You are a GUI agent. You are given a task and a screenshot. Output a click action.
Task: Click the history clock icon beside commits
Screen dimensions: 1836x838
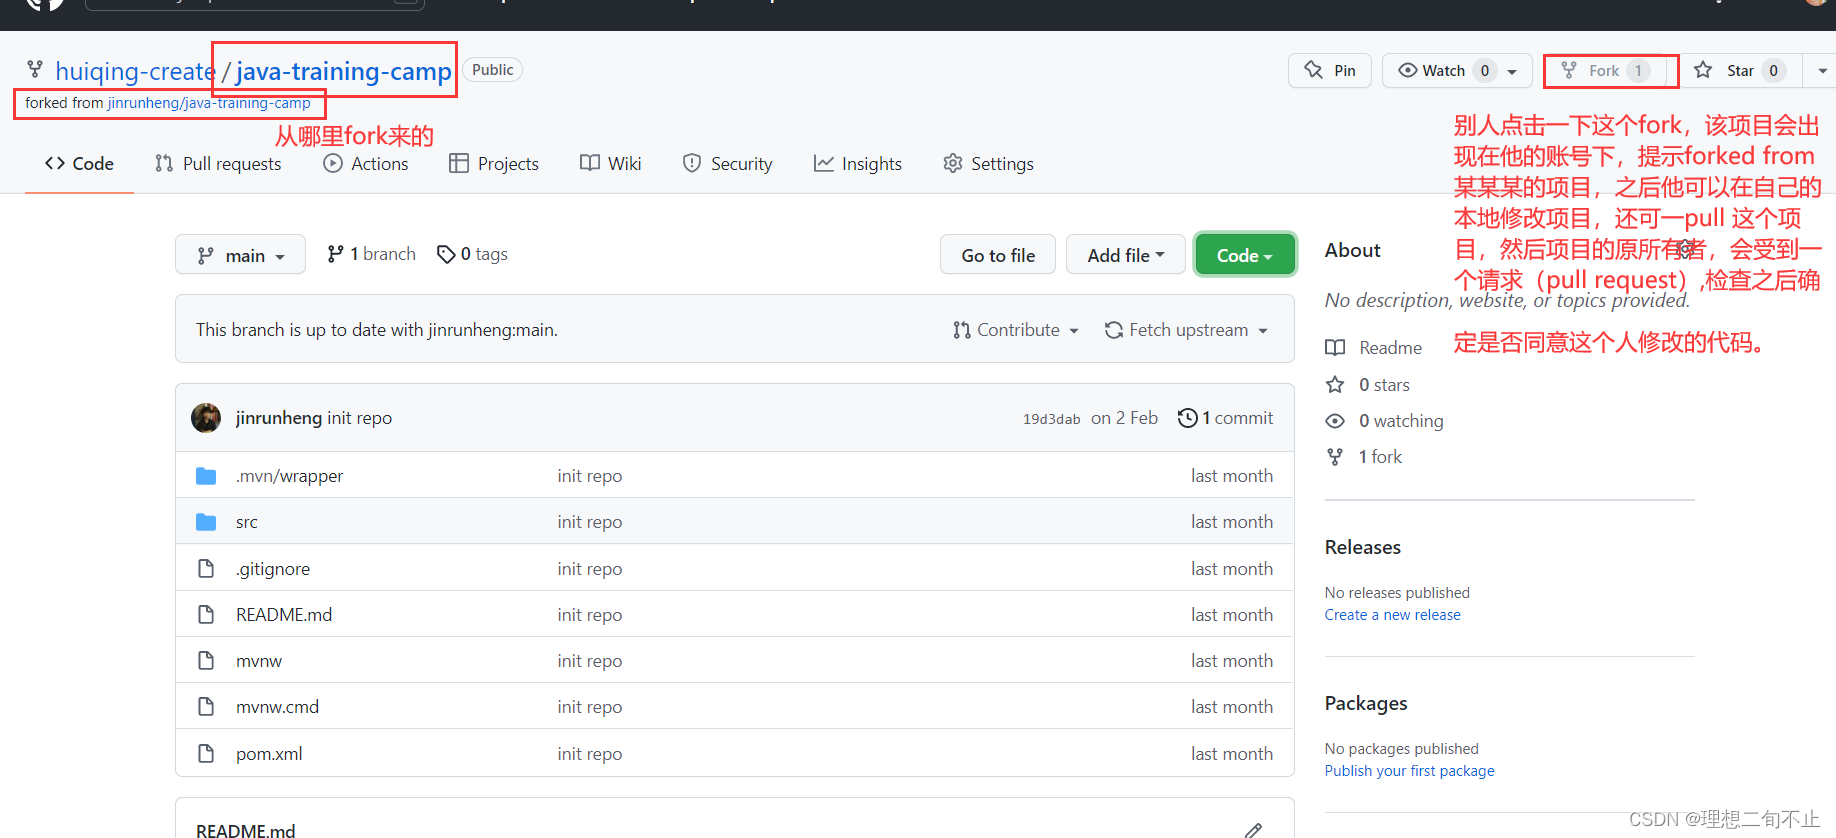pos(1187,418)
